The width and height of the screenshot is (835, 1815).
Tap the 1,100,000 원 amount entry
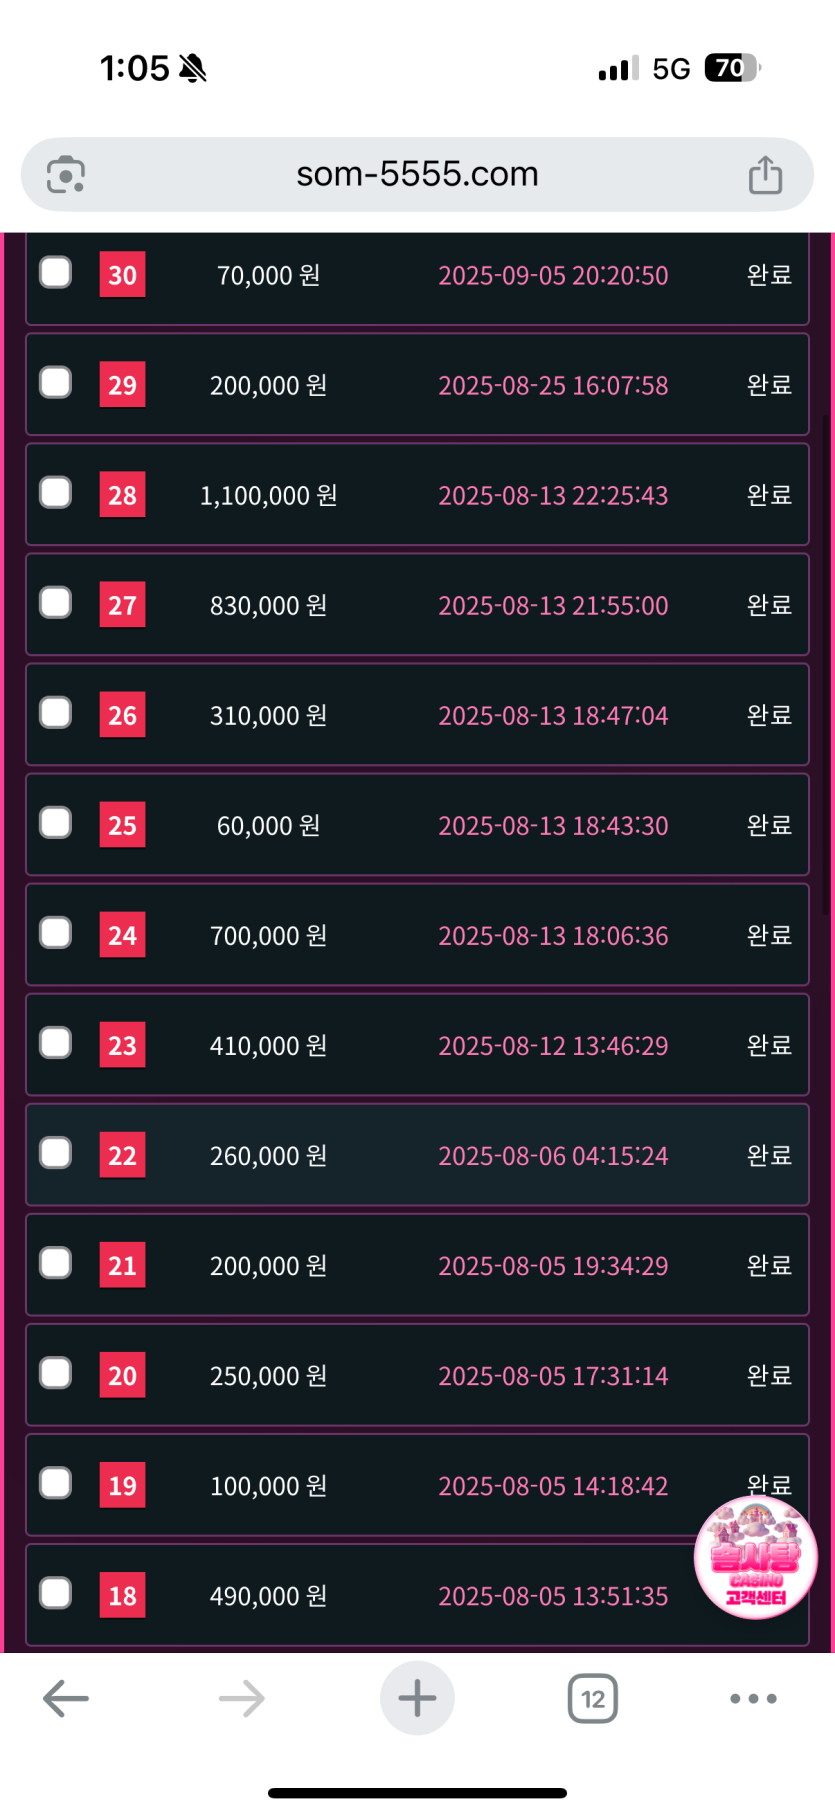pos(268,496)
